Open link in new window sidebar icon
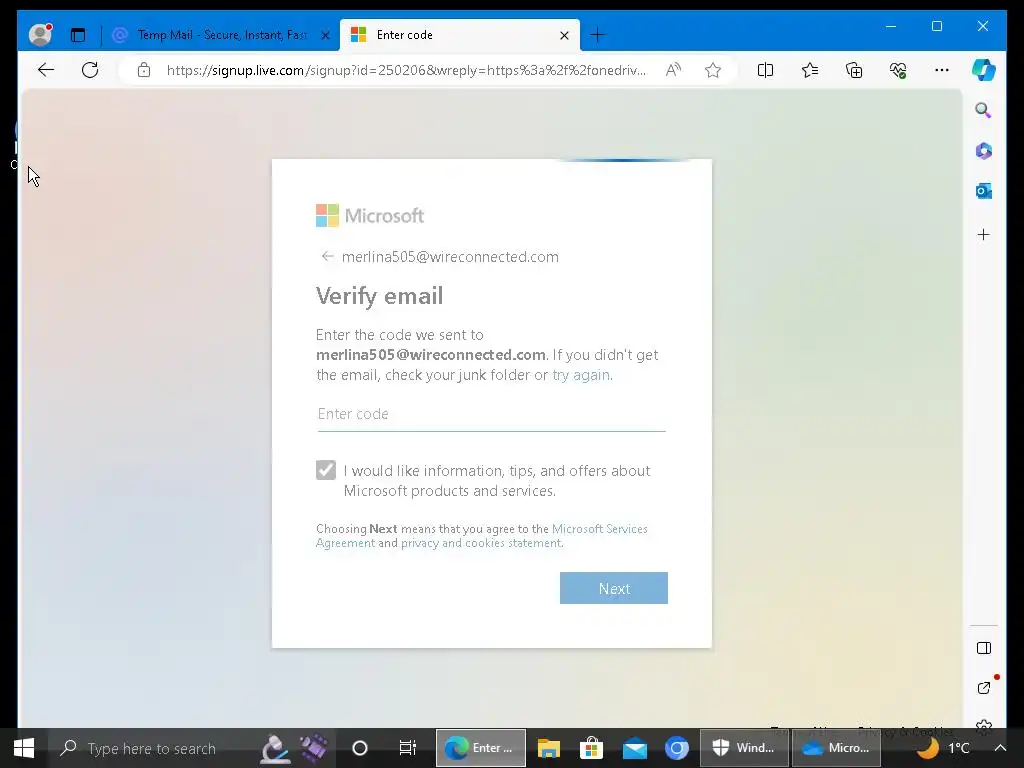 click(984, 688)
